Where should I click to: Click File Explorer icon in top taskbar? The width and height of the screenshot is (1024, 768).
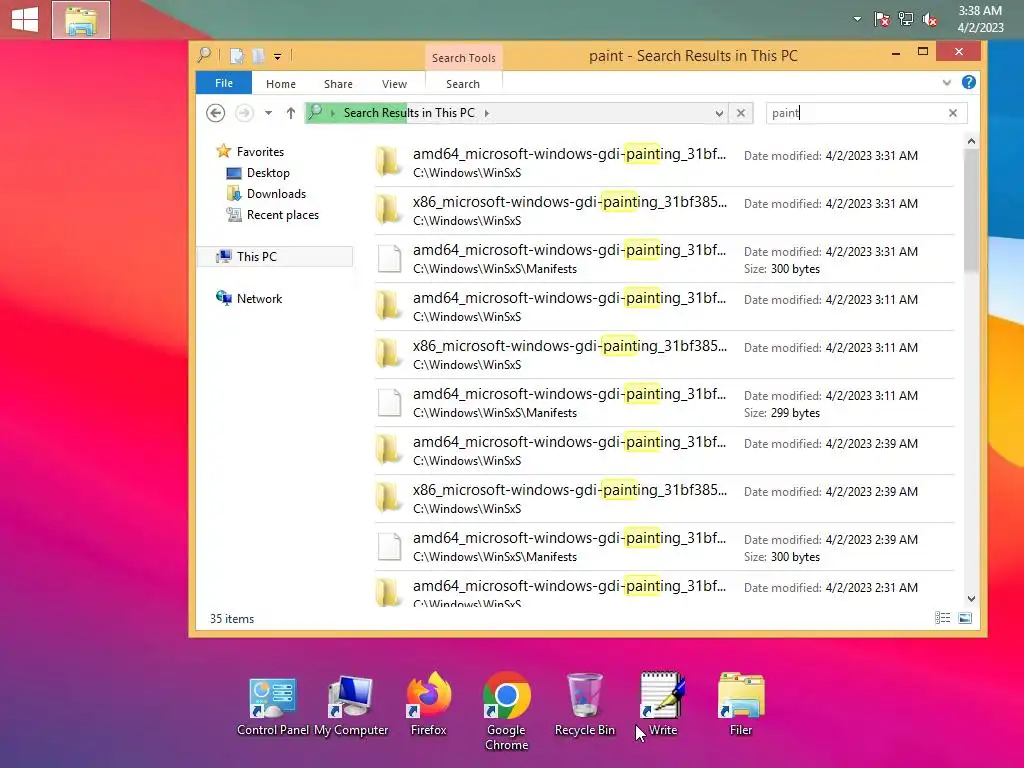tap(81, 20)
